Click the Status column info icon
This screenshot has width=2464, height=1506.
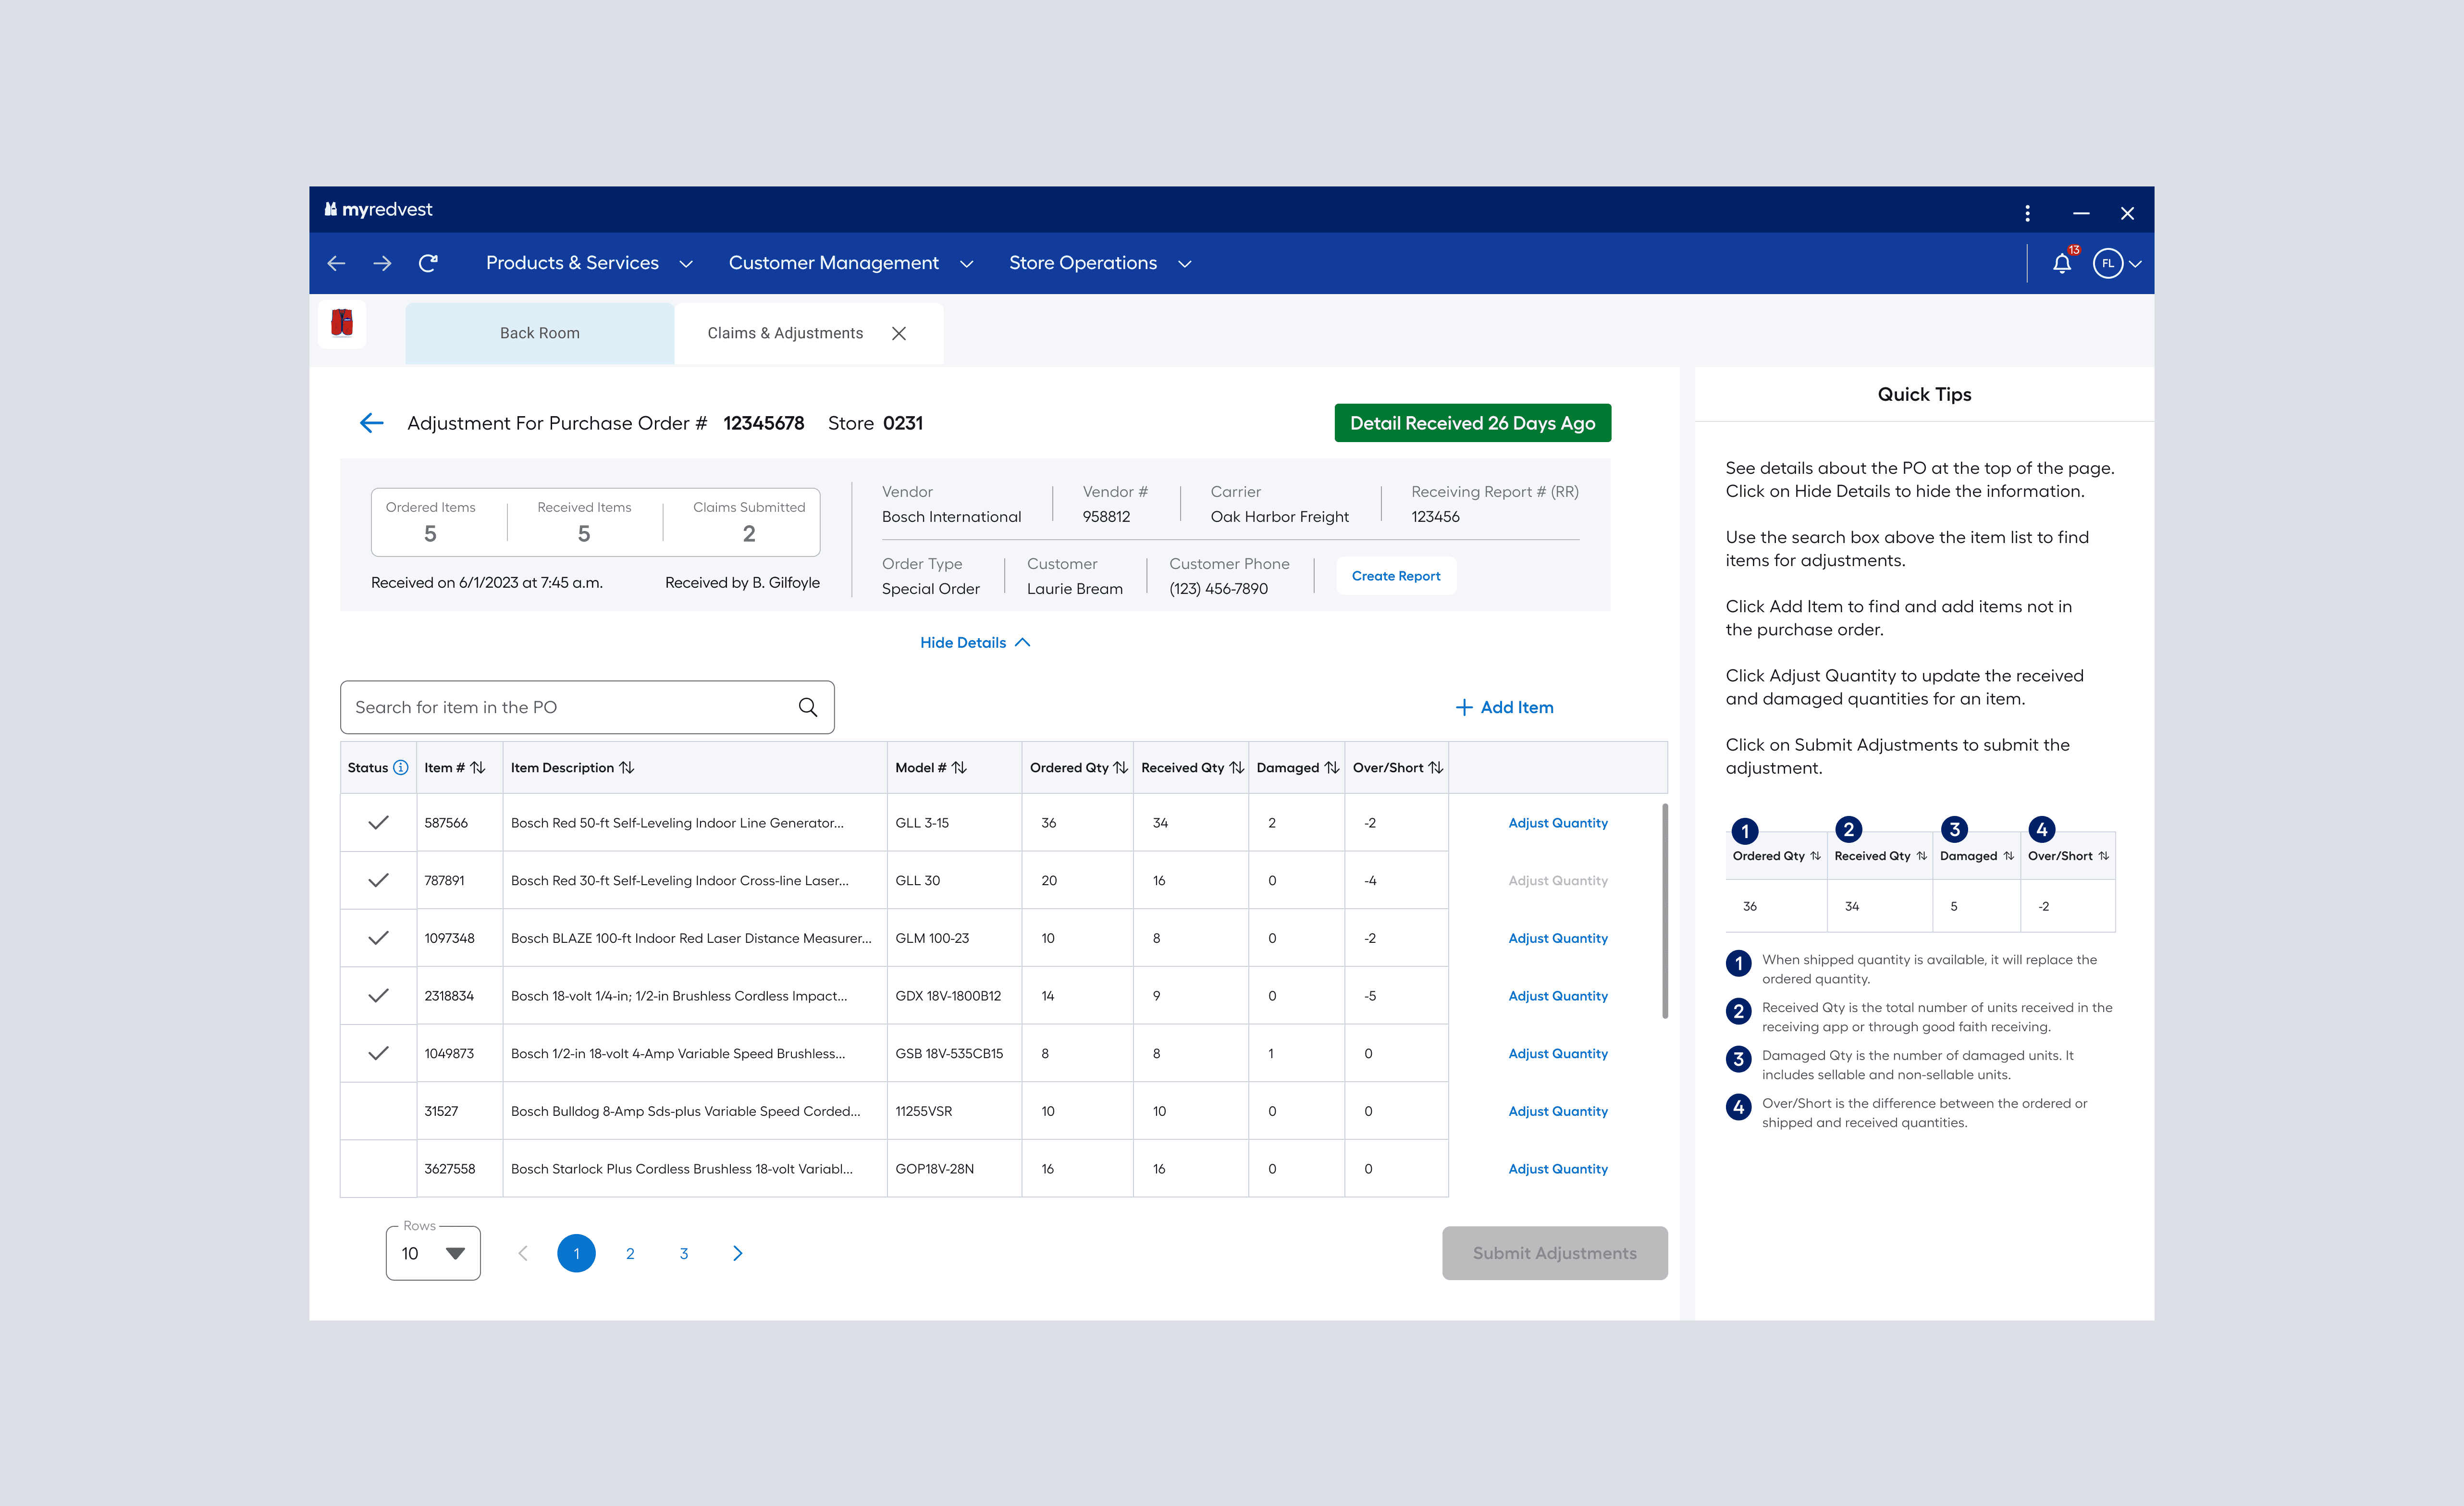(x=401, y=767)
